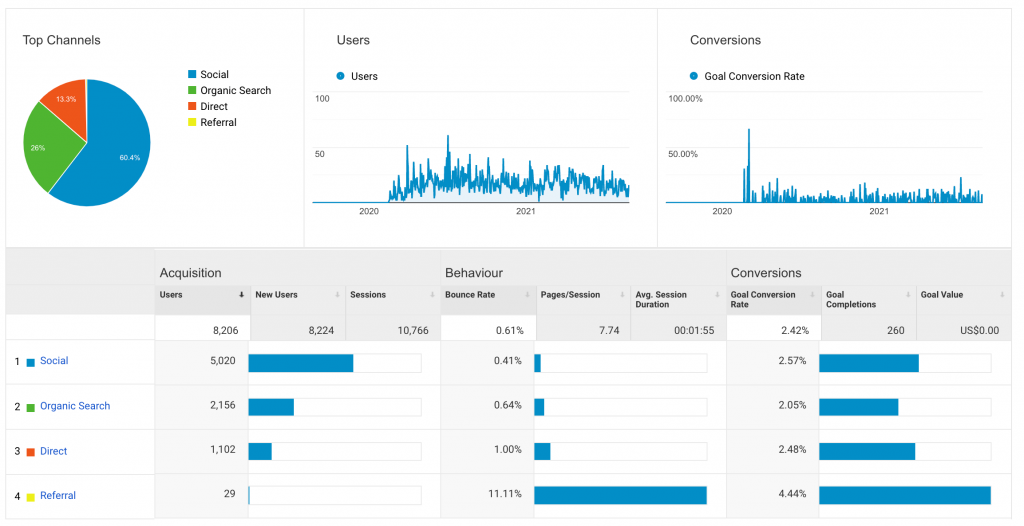Open the Referral channel link

(58, 496)
